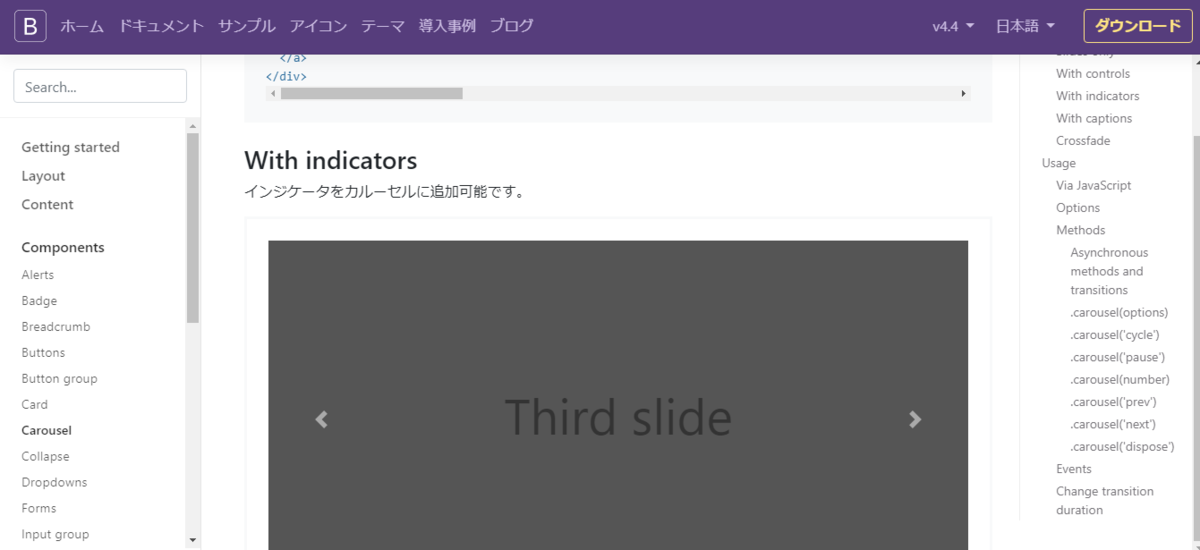This screenshot has width=1200, height=550.
Task: Select Input group in sidebar
Action: (55, 535)
